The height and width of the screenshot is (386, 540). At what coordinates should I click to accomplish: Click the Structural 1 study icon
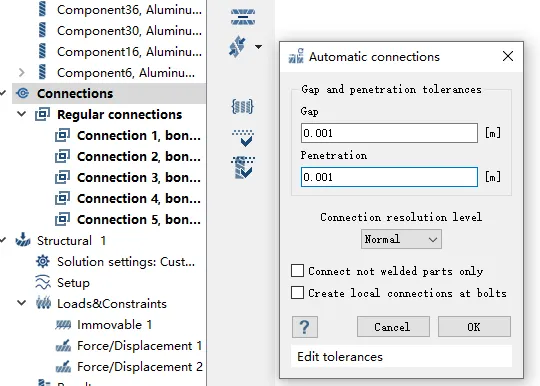coord(23,240)
